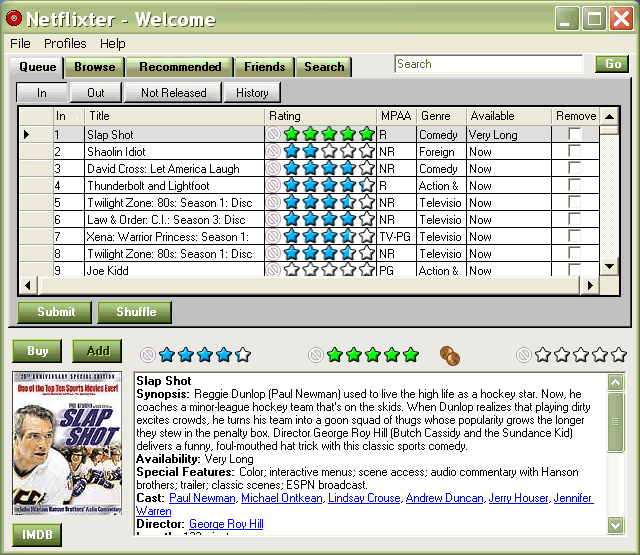This screenshot has width=640, height=555.
Task: Clear rating icon for Thunderbolt and Lightfoot row
Action: click(273, 185)
